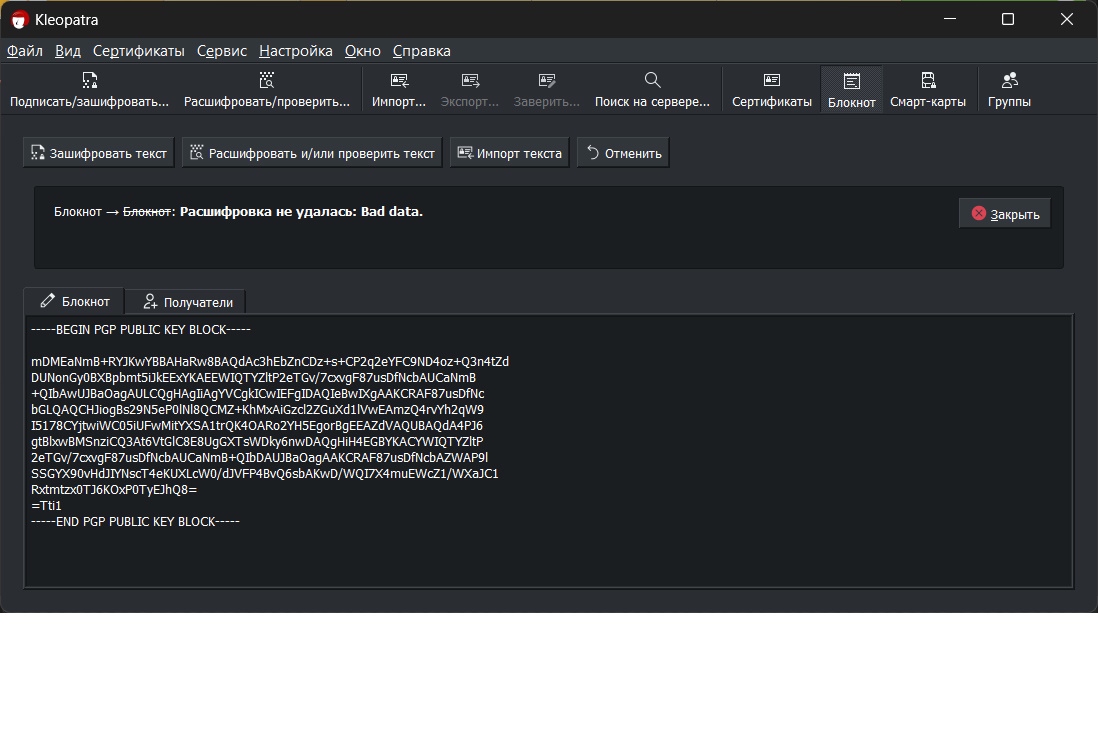
Task: Click the Заверить... toolbar icon
Action: [547, 80]
